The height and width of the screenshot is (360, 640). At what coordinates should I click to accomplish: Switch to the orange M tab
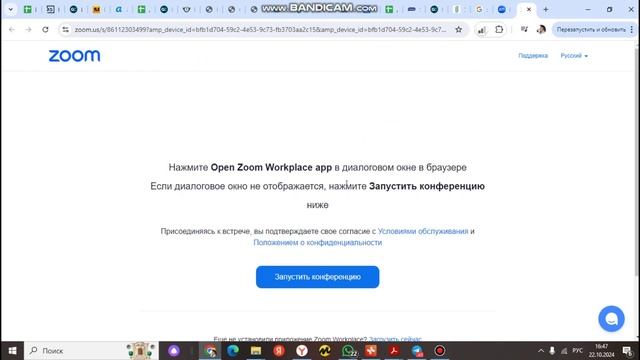coord(96,9)
